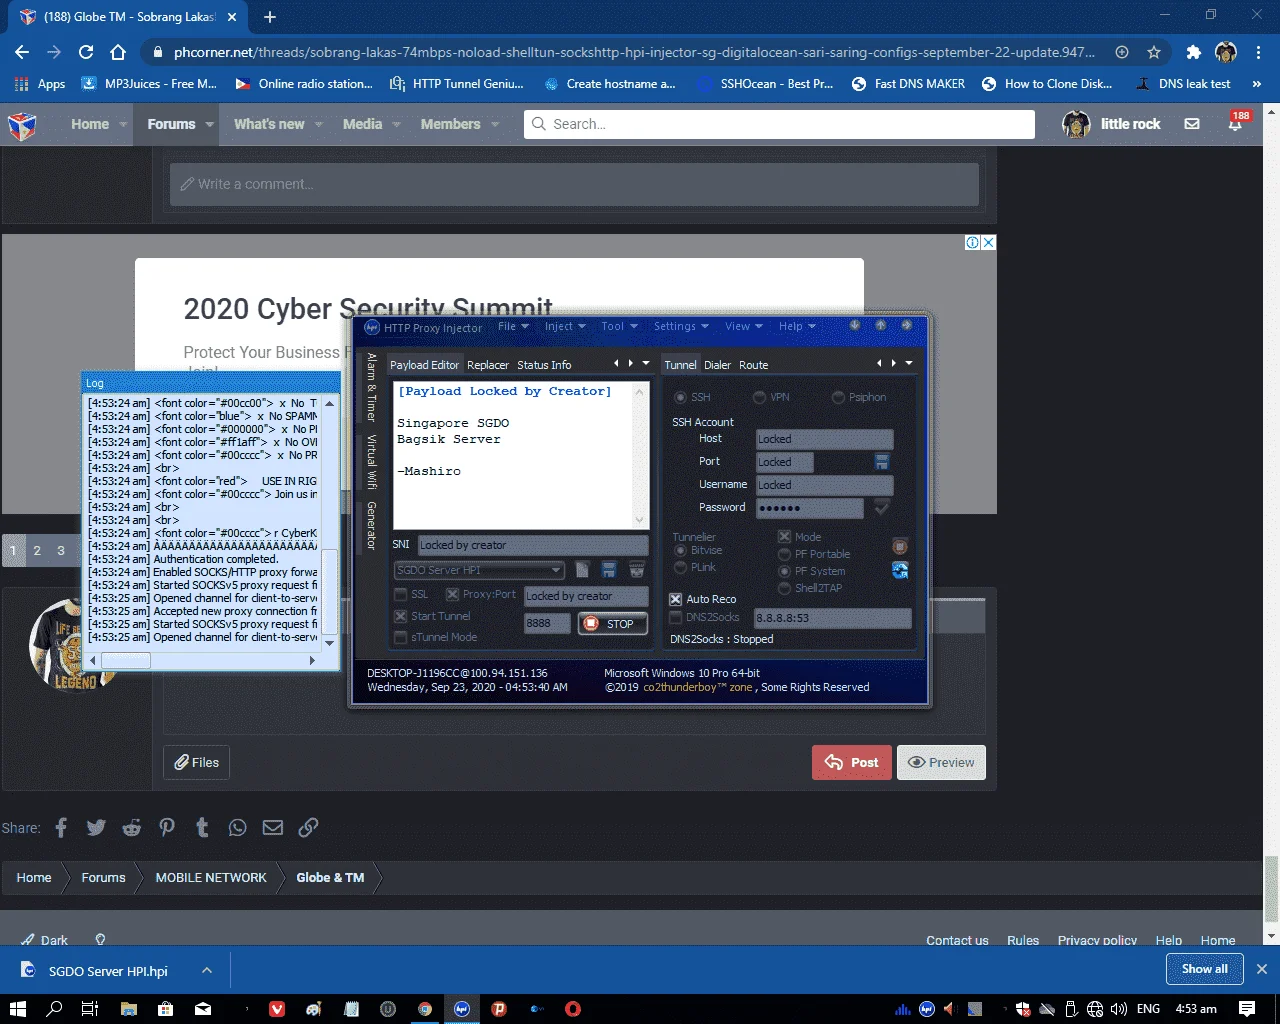Open the Settings menu in HTTP Proxy Injector

(681, 326)
